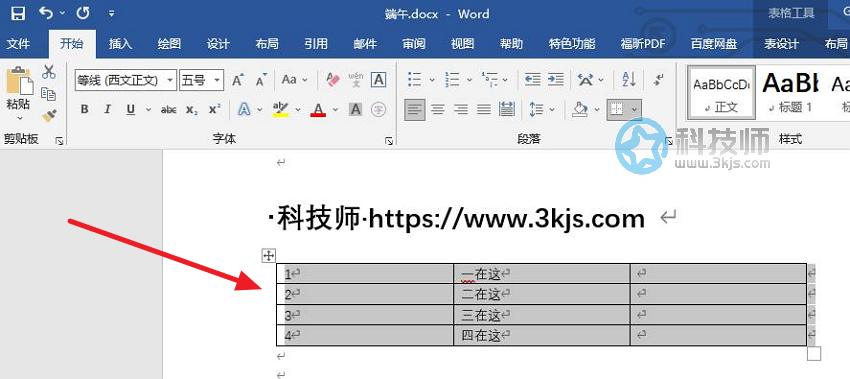The image size is (850, 379).
Task: Open the font name dropdown 等线
Action: point(170,80)
